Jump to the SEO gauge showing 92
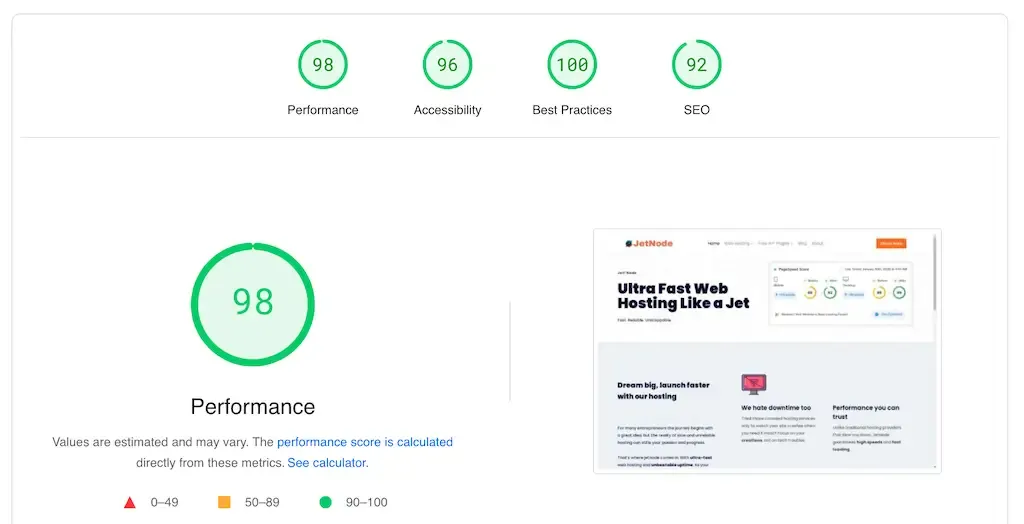 click(696, 65)
